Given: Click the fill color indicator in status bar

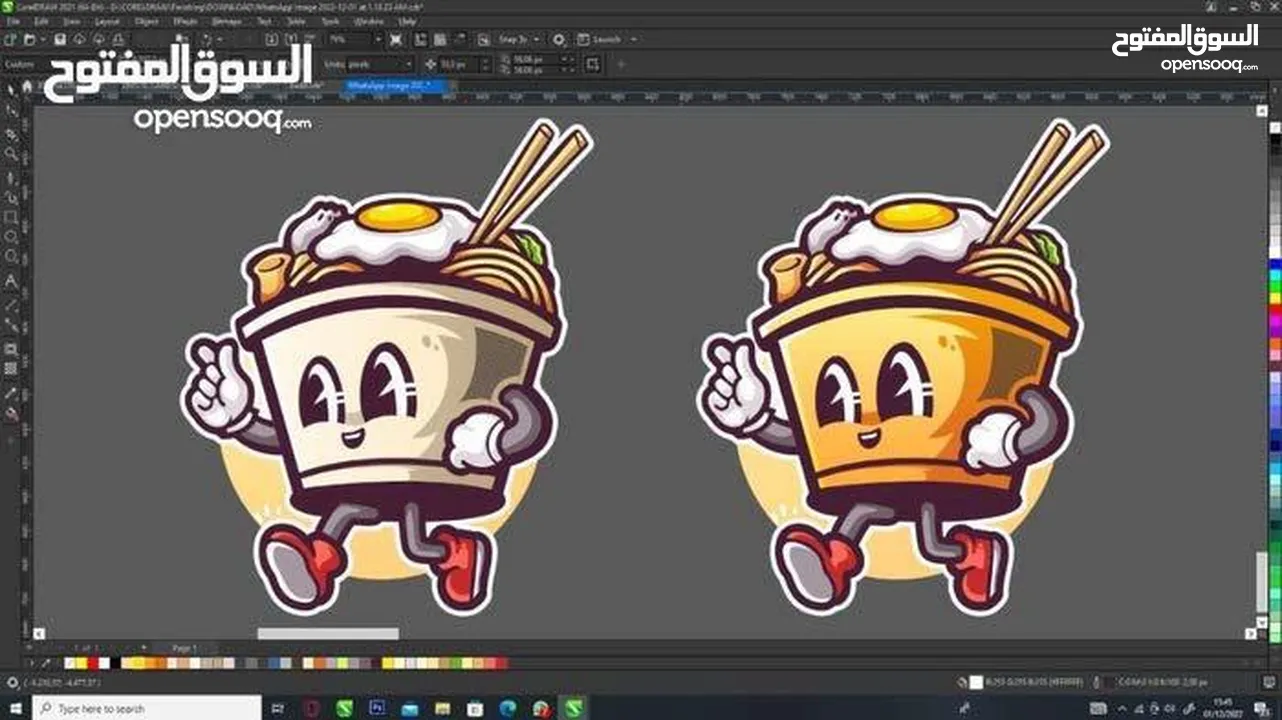Looking at the screenshot, I should point(976,682).
